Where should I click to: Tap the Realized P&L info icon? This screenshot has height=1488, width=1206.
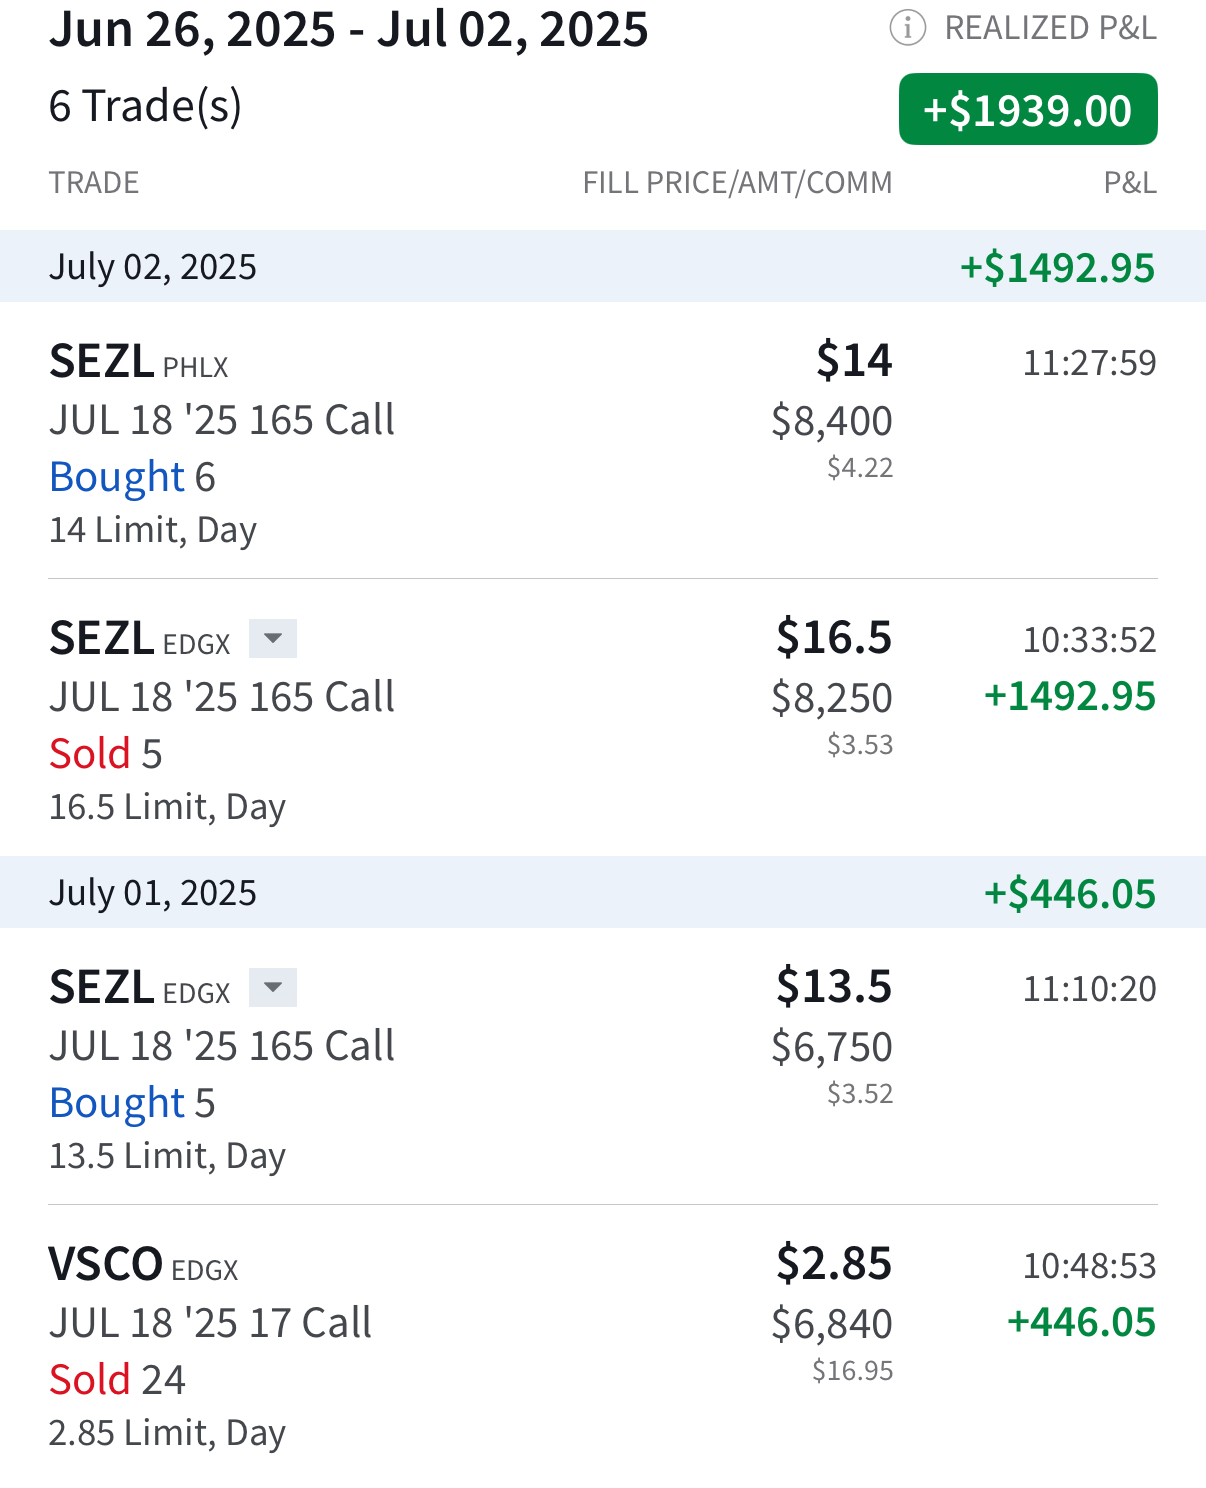[908, 28]
